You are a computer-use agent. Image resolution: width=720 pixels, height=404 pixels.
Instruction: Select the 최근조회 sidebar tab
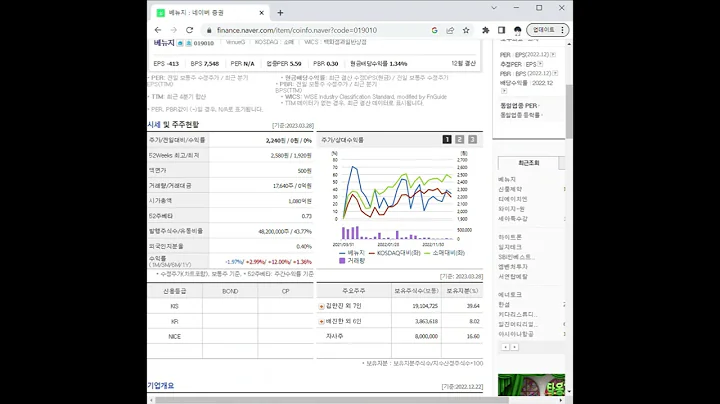click(529, 163)
